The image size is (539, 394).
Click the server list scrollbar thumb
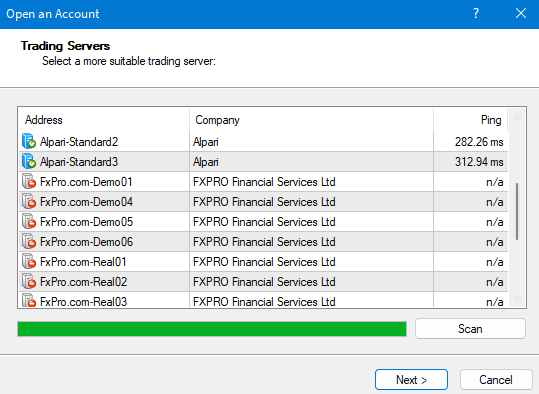[x=517, y=211]
